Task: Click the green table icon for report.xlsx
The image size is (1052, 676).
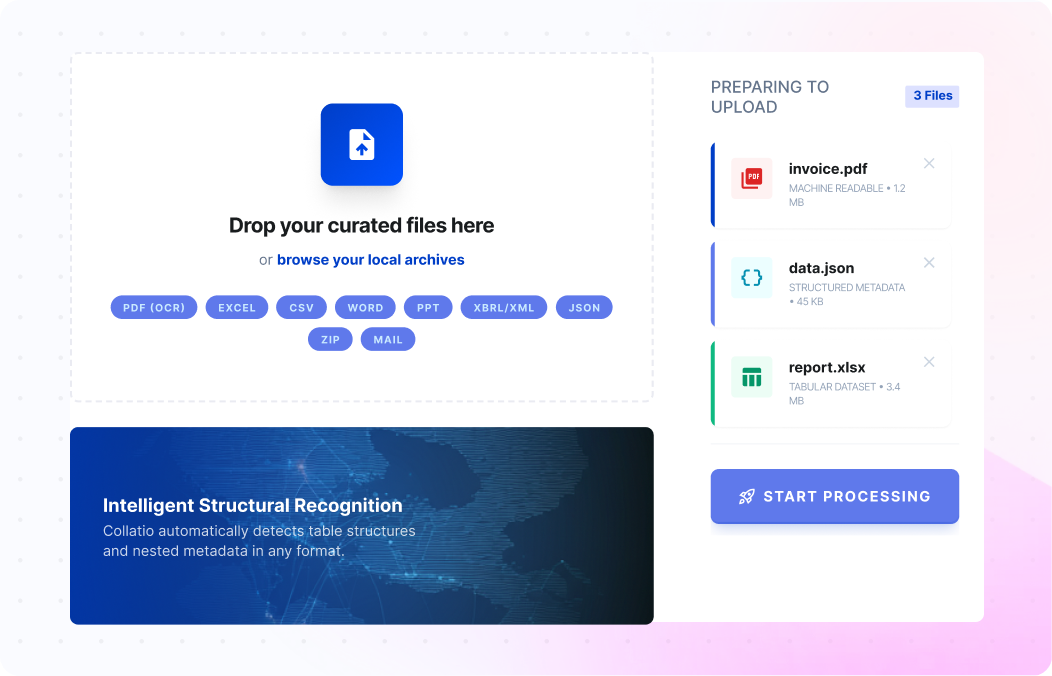Action: pyautogui.click(x=751, y=377)
